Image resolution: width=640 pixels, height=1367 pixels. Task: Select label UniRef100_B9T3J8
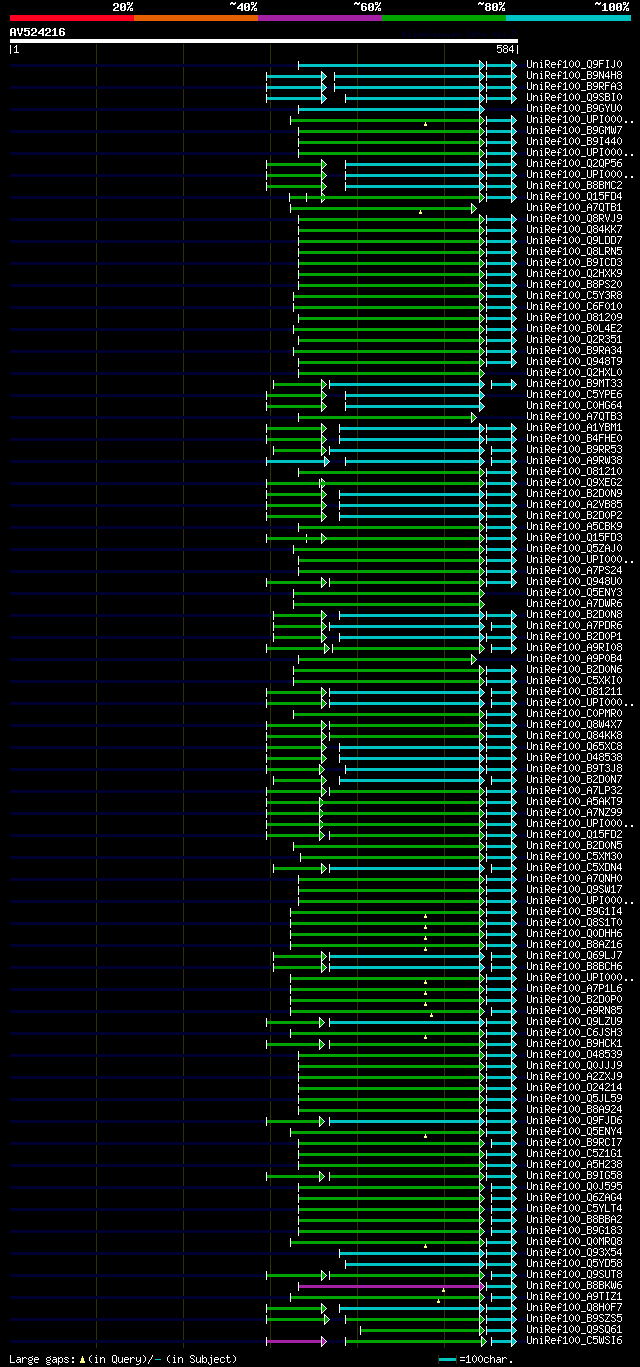click(x=573, y=768)
